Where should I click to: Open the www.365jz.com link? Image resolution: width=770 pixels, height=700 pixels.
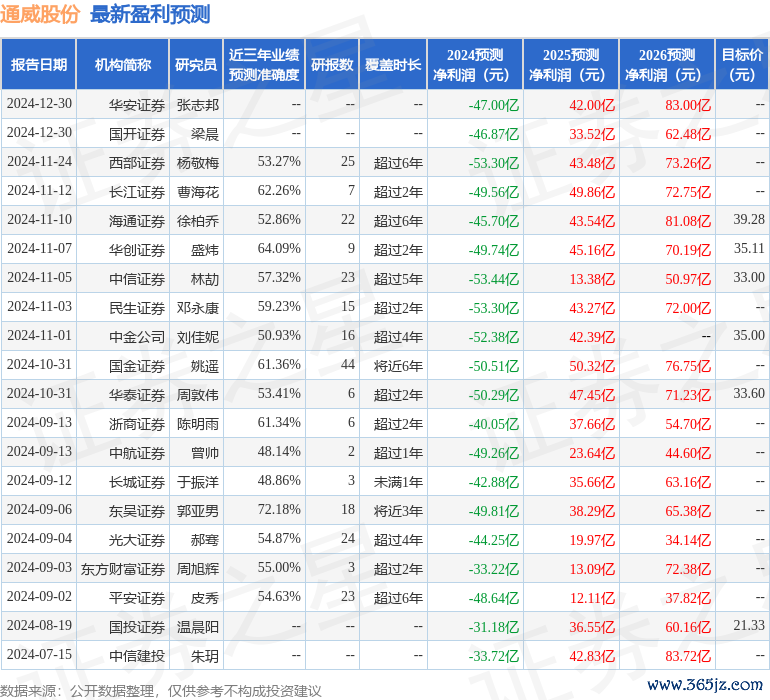coord(705,684)
